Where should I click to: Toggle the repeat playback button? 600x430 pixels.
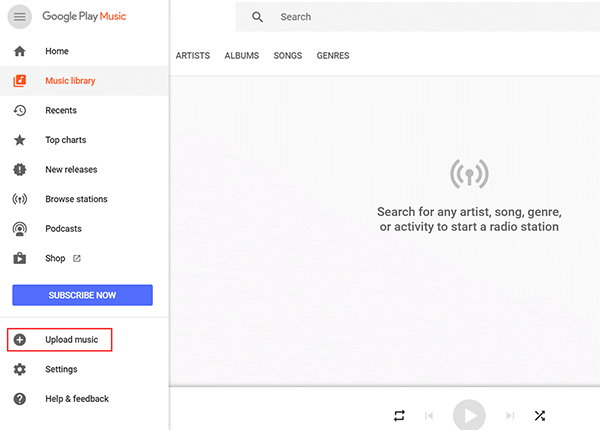(399, 415)
